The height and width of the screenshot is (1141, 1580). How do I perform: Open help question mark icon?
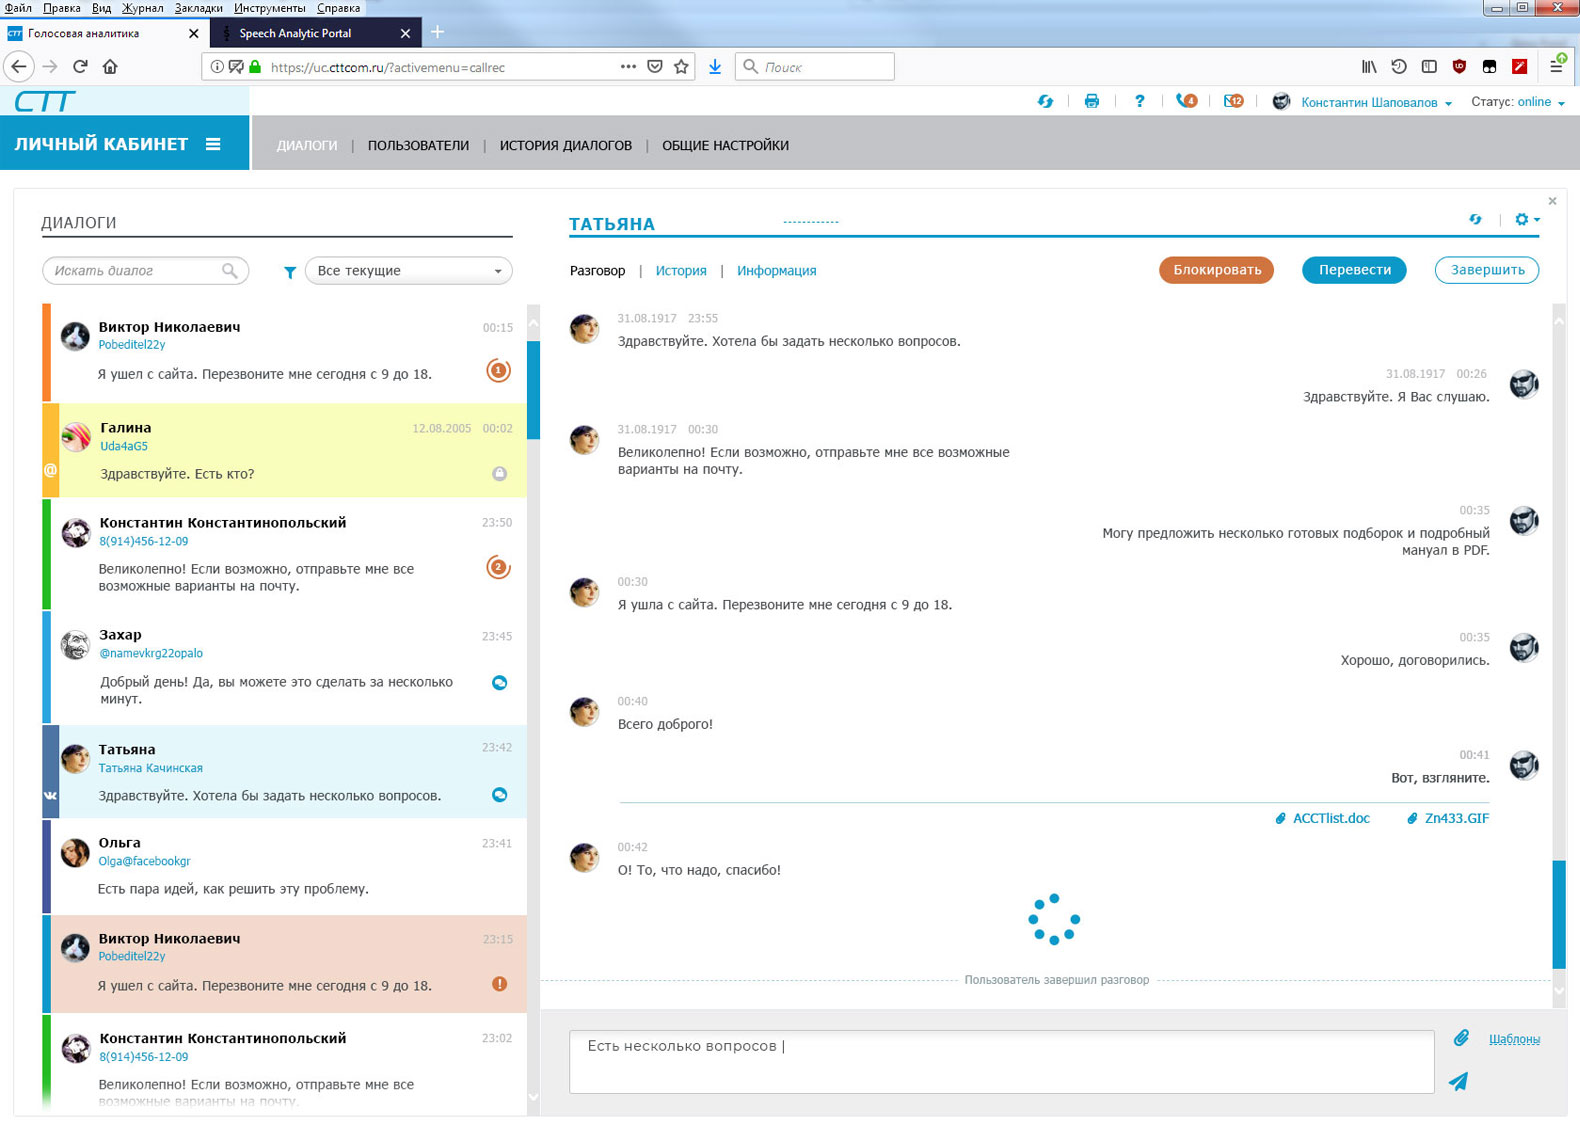(x=1139, y=101)
